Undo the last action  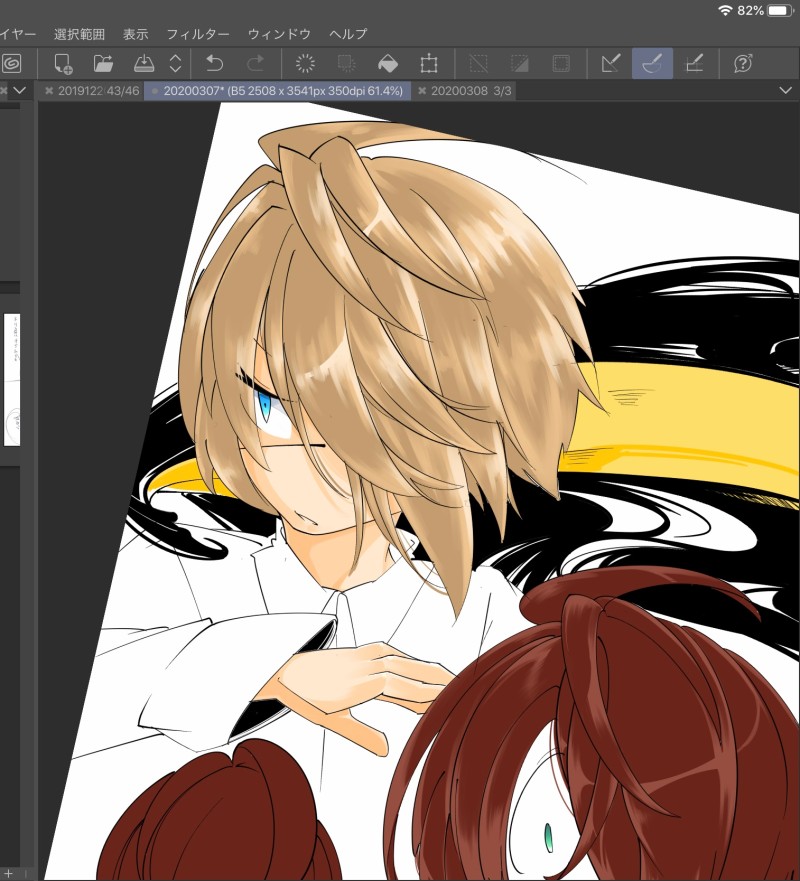[x=214, y=63]
